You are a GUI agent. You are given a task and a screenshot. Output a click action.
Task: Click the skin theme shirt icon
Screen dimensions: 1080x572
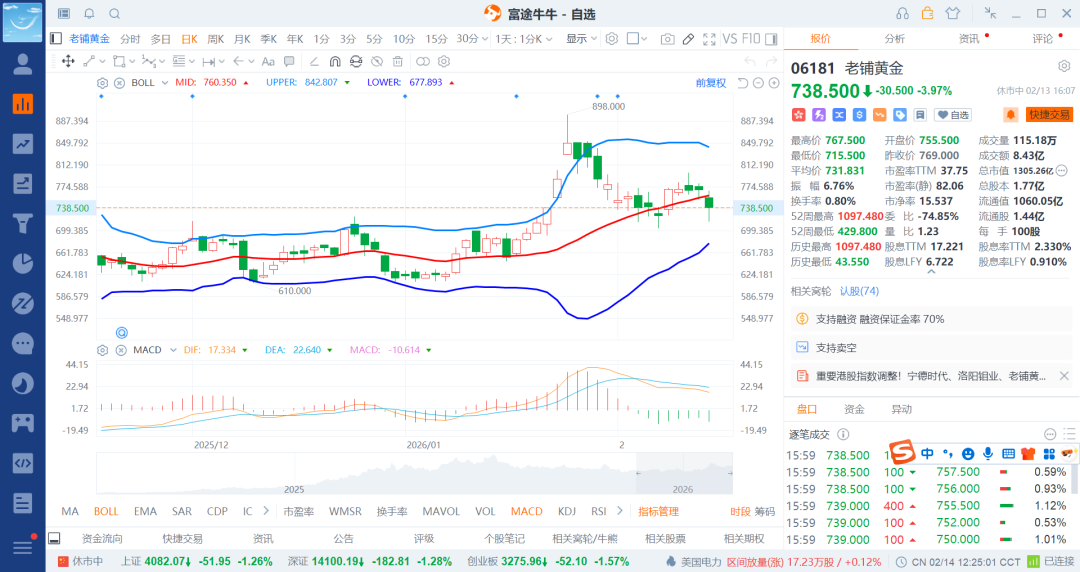click(952, 13)
